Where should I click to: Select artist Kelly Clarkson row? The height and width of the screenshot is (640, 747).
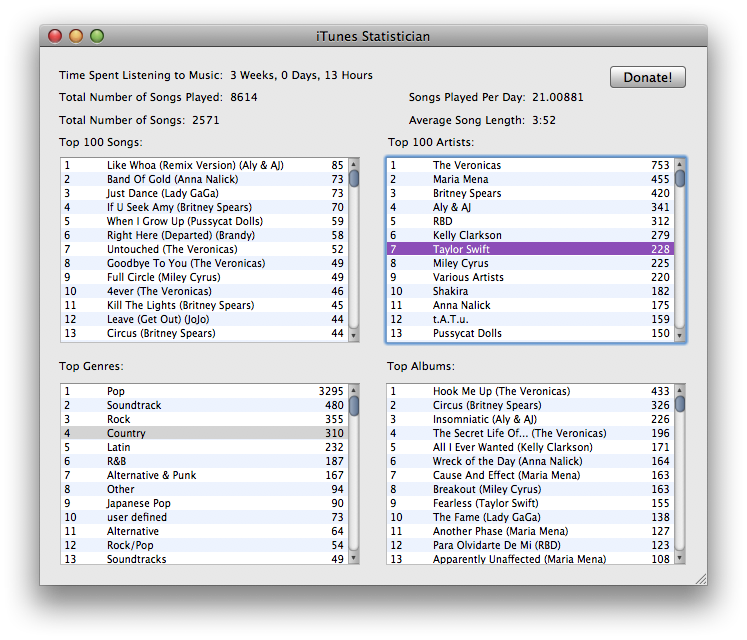(531, 235)
